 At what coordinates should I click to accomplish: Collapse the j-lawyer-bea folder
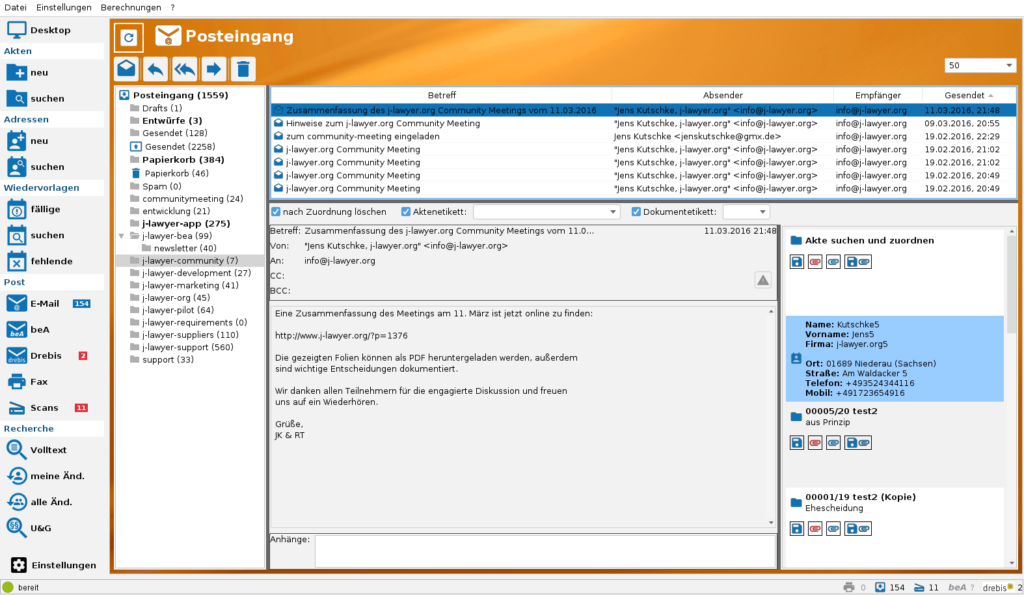tap(121, 236)
